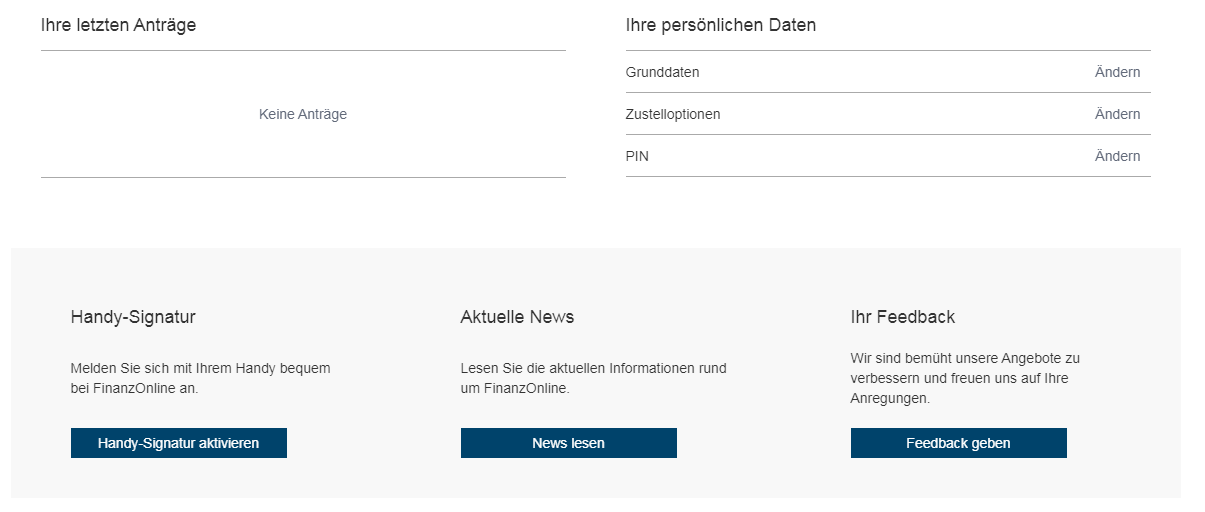Viewport: 1205px width, 512px height.
Task: Click Ändern link for Grunddaten
Action: click(x=1117, y=72)
